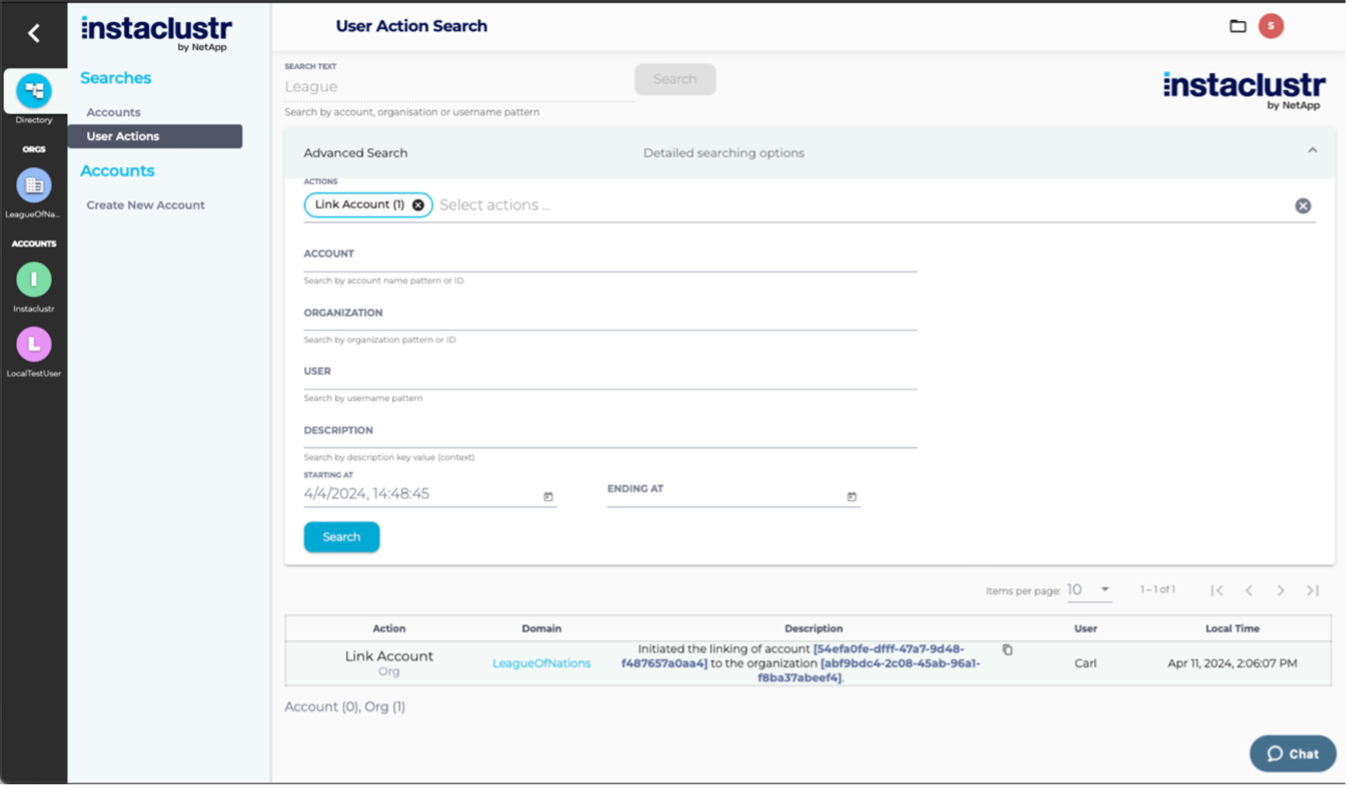Collapse the Advanced Search panel
The height and width of the screenshot is (788, 1350).
(1312, 151)
